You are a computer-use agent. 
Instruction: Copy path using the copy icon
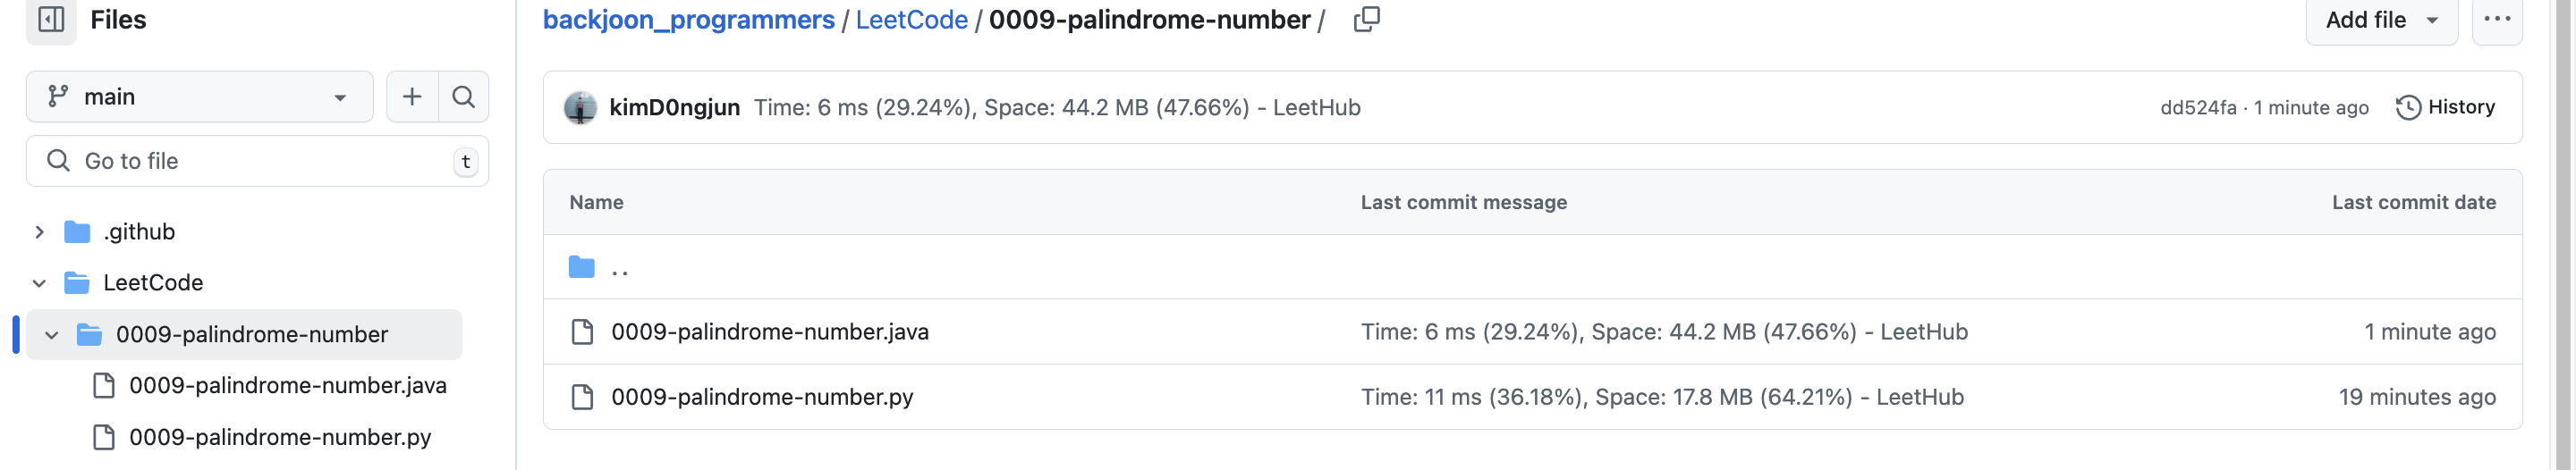(x=1366, y=20)
